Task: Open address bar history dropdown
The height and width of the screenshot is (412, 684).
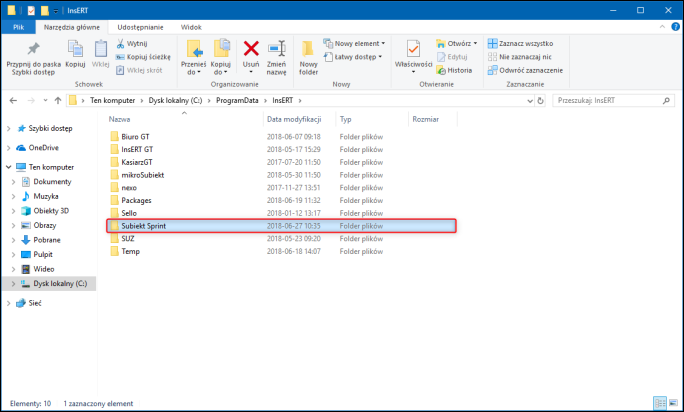Action: point(530,101)
